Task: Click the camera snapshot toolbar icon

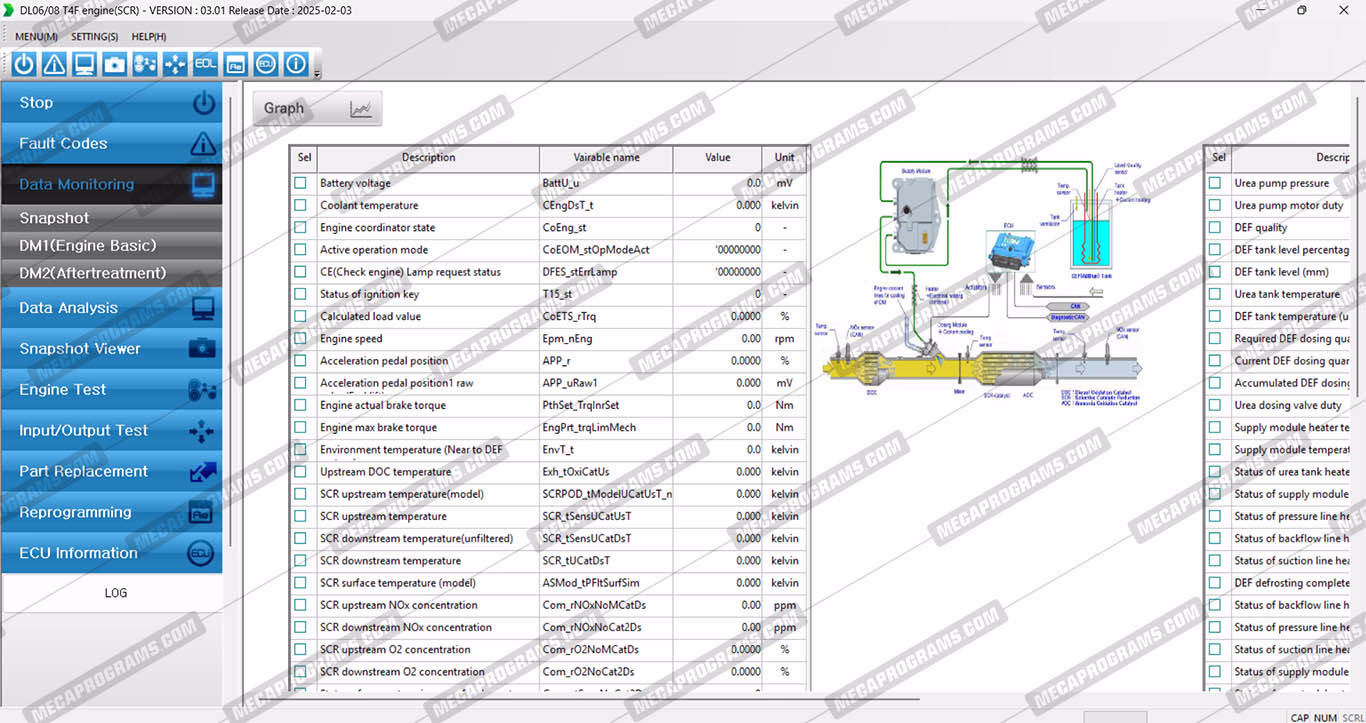Action: 115,64
